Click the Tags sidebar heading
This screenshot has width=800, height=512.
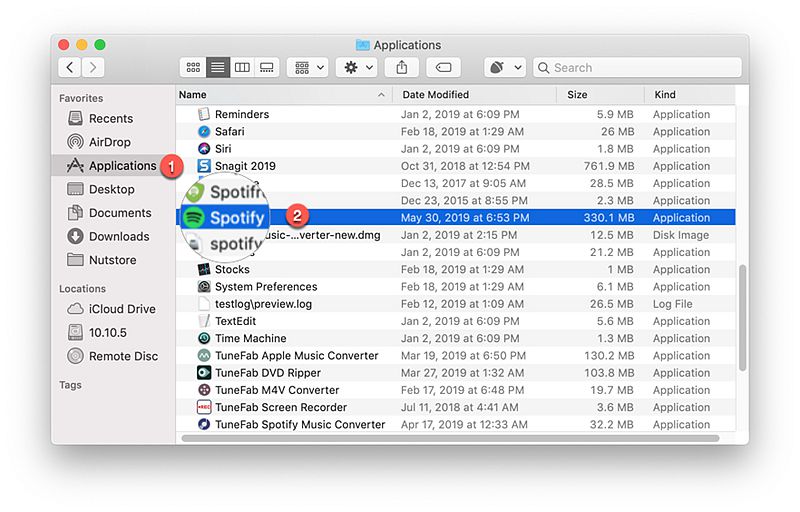coord(70,385)
